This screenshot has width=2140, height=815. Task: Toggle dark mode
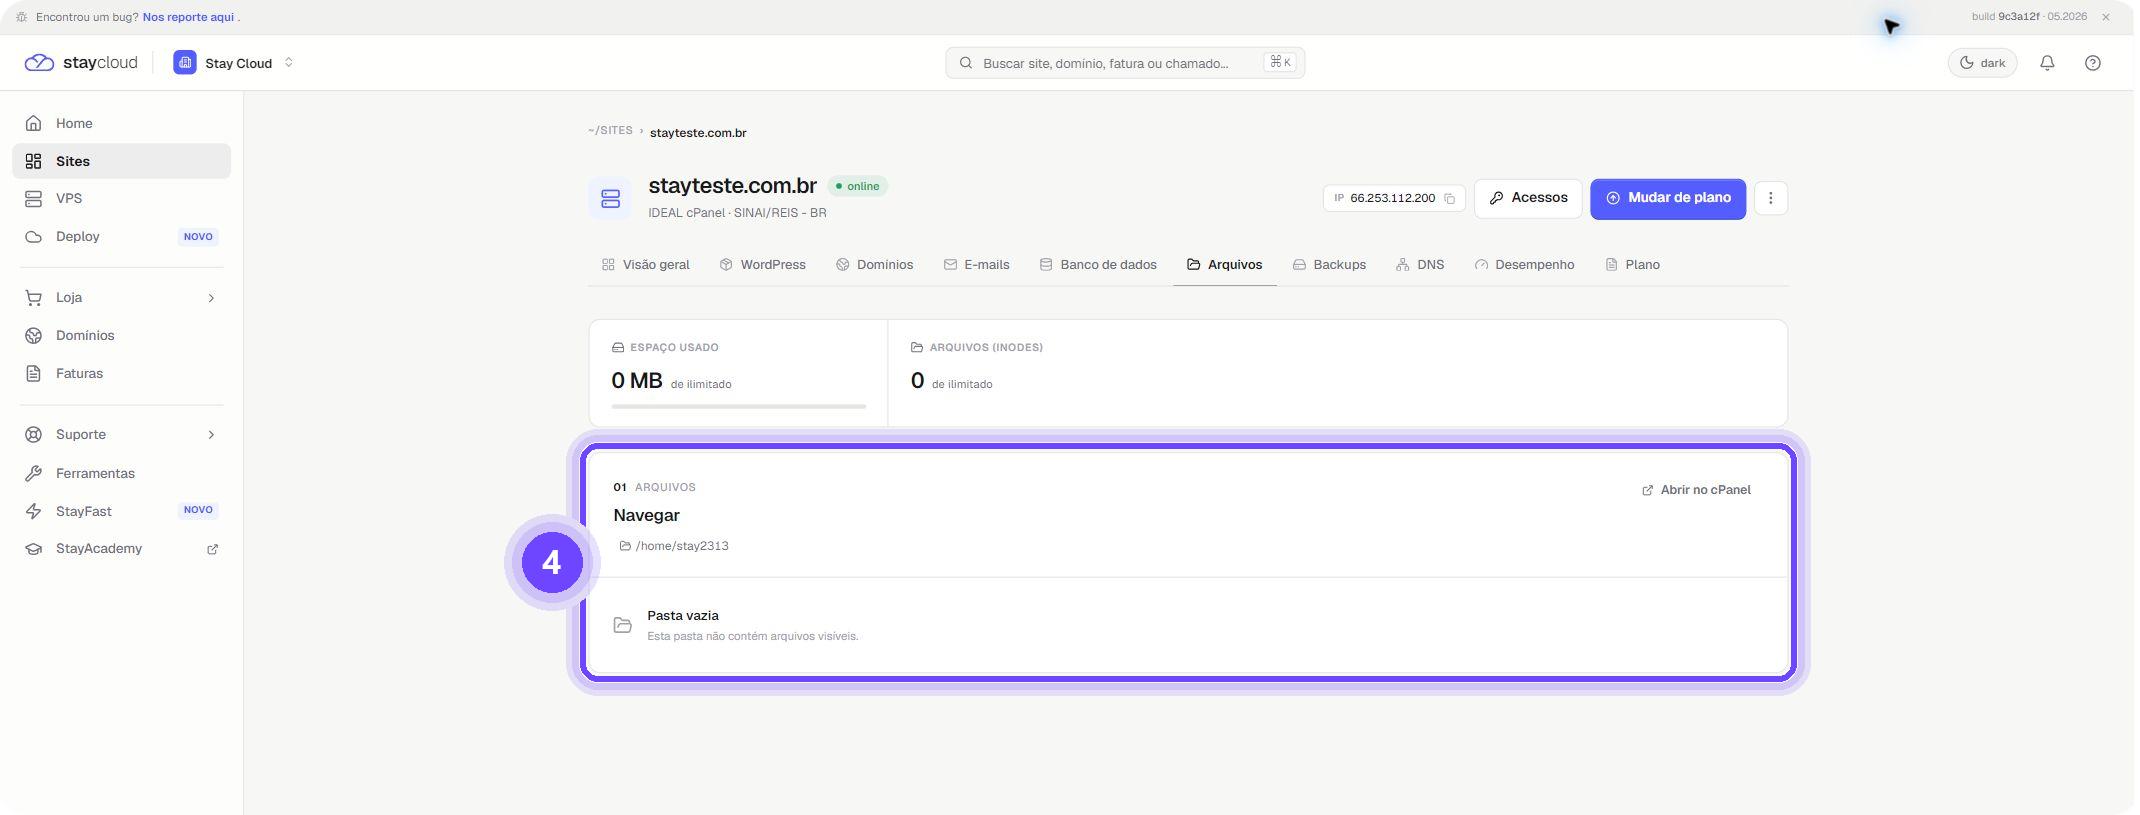click(1982, 63)
